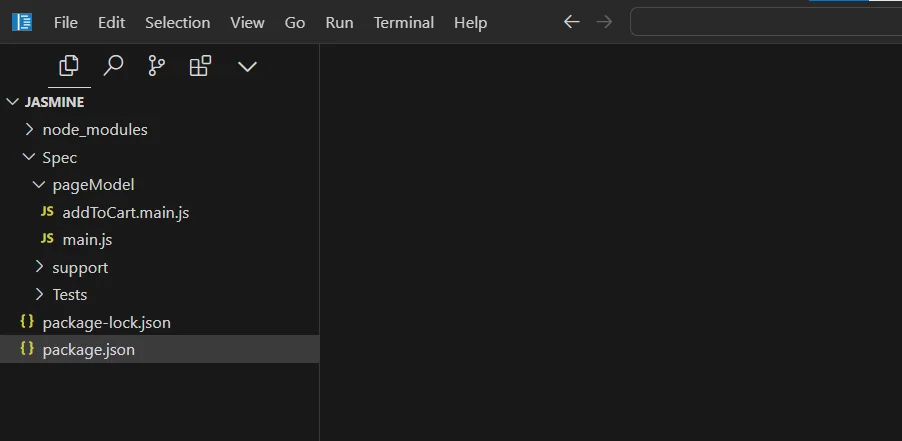The image size is (902, 441).
Task: Open package-lock.json file
Action: coord(106,323)
